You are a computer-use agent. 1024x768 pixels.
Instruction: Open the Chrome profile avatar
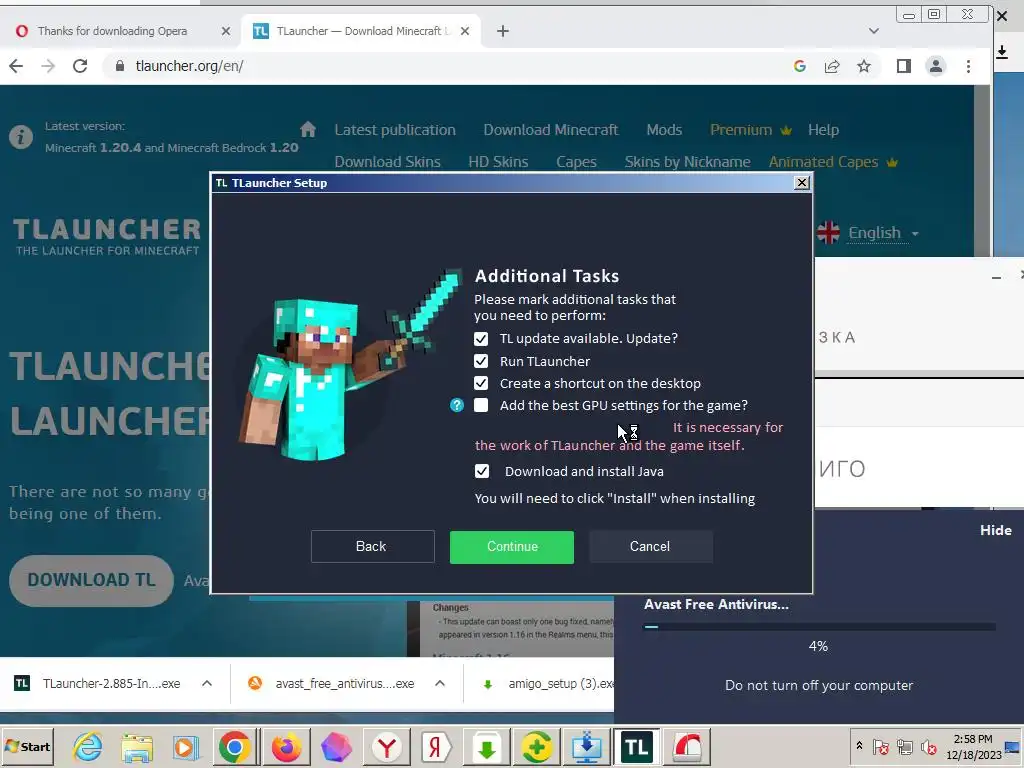coord(936,66)
